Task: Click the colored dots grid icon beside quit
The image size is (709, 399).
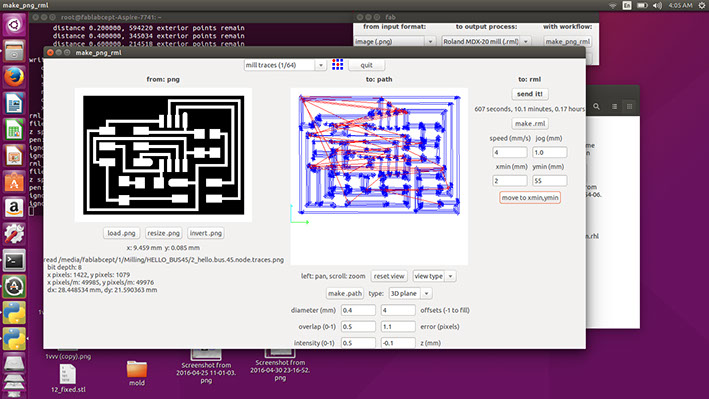Action: coord(337,65)
